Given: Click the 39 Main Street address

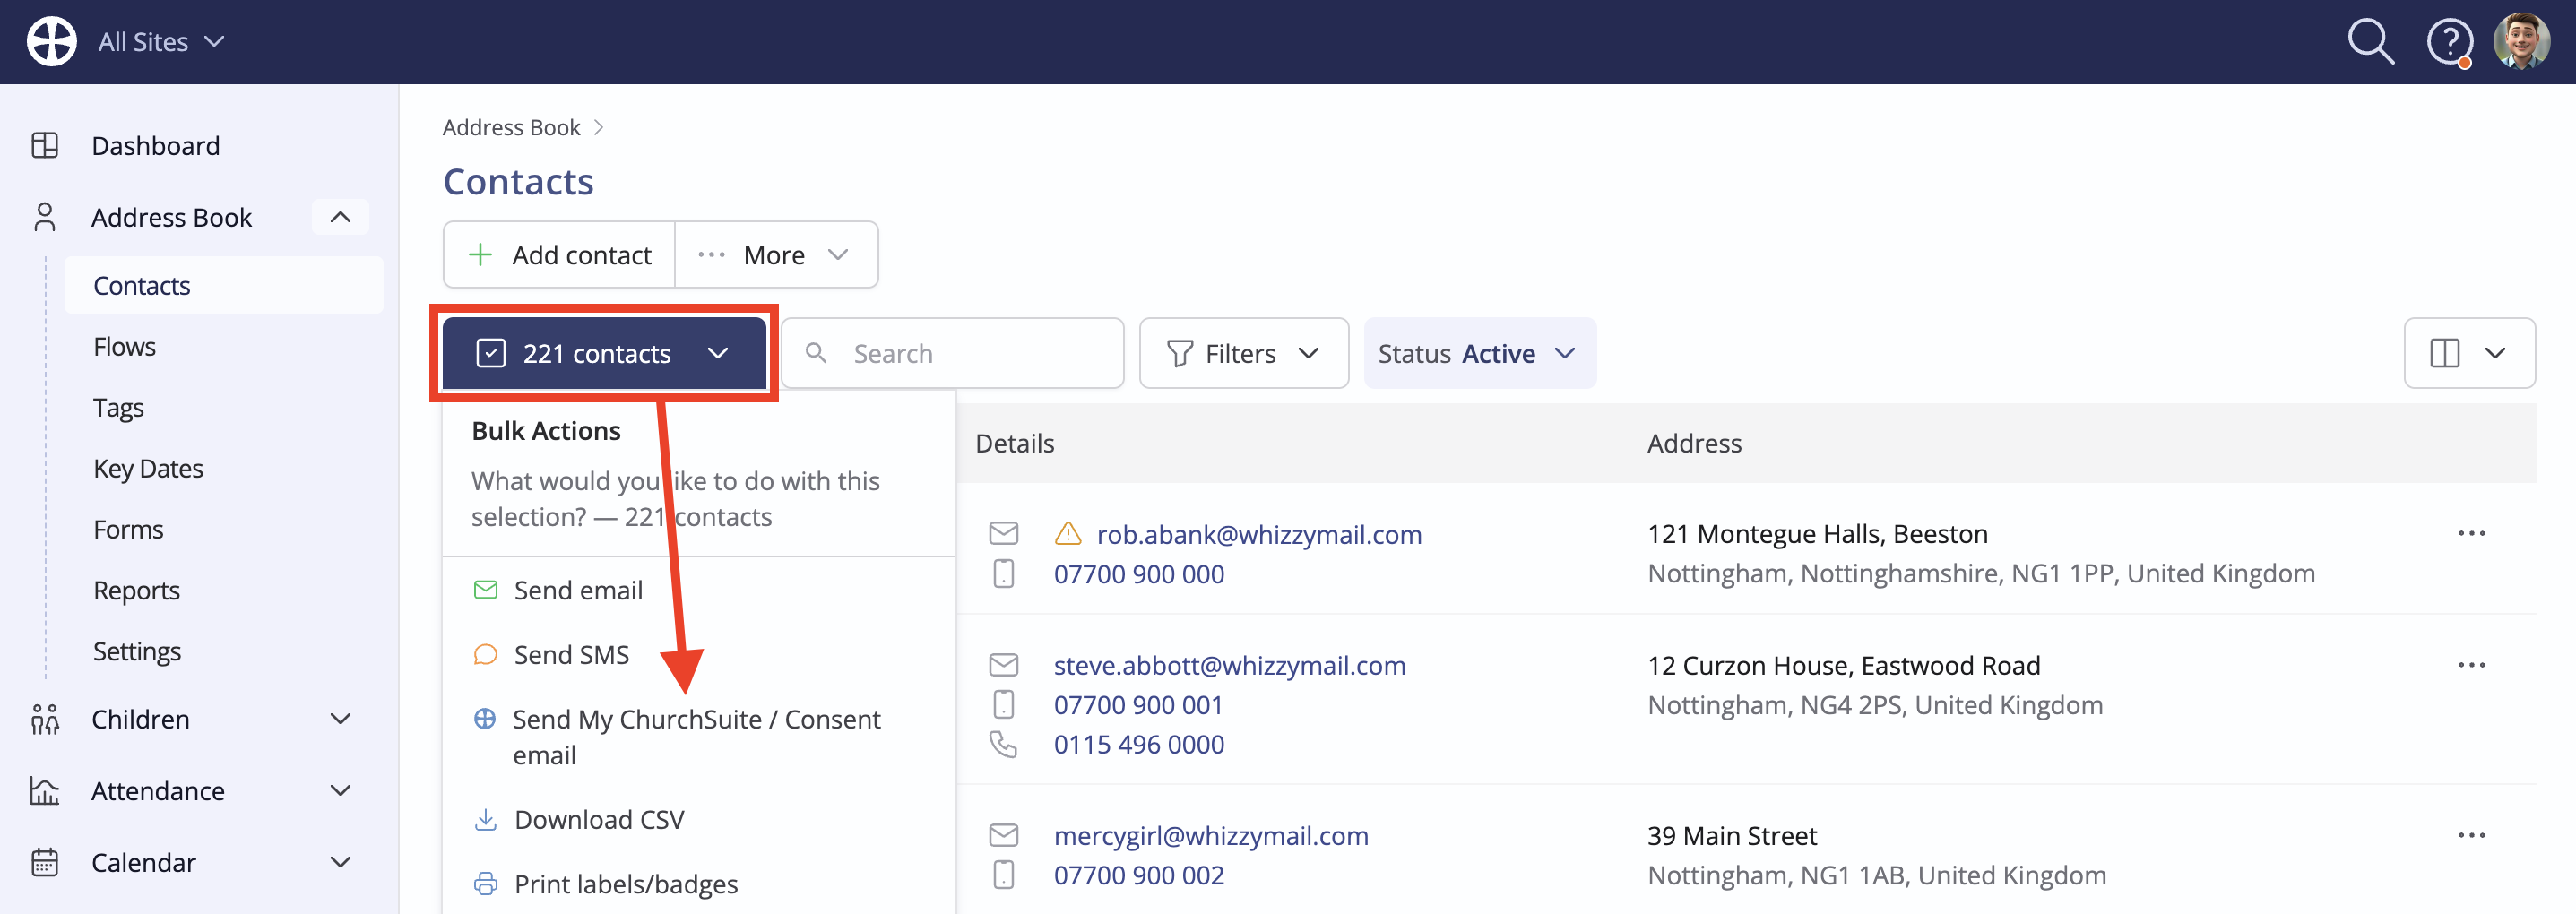Looking at the screenshot, I should (x=1731, y=836).
